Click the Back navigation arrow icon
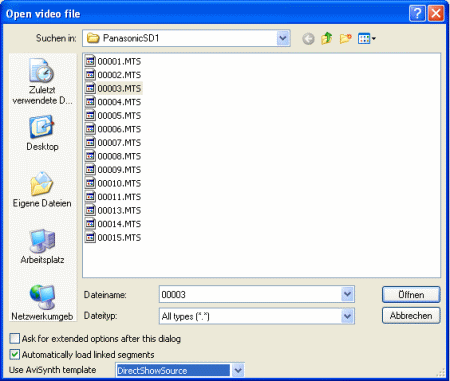450x381 pixels. pos(308,39)
